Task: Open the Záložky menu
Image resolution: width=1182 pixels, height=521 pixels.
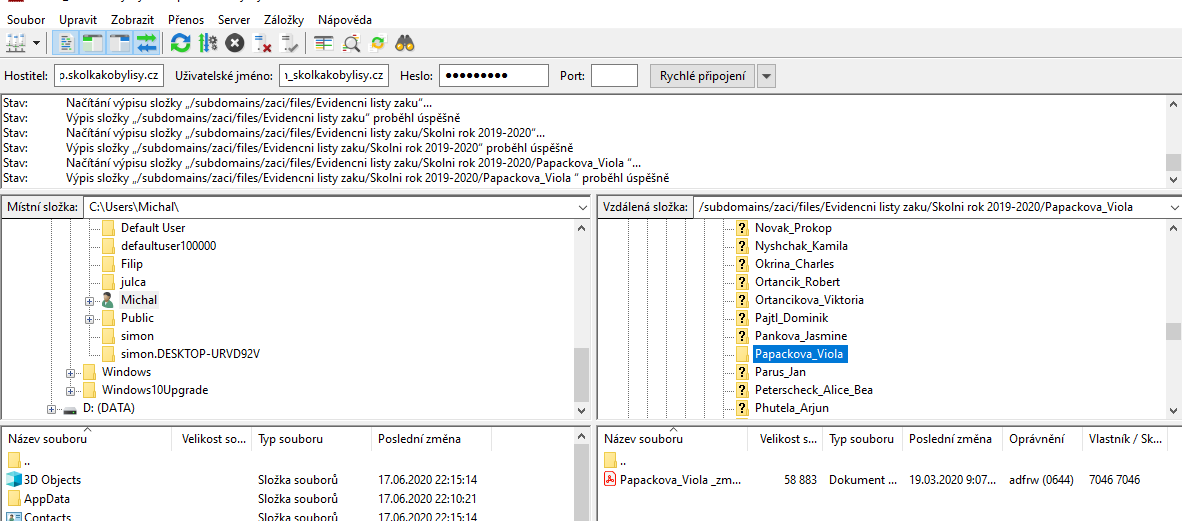Action: tap(285, 20)
